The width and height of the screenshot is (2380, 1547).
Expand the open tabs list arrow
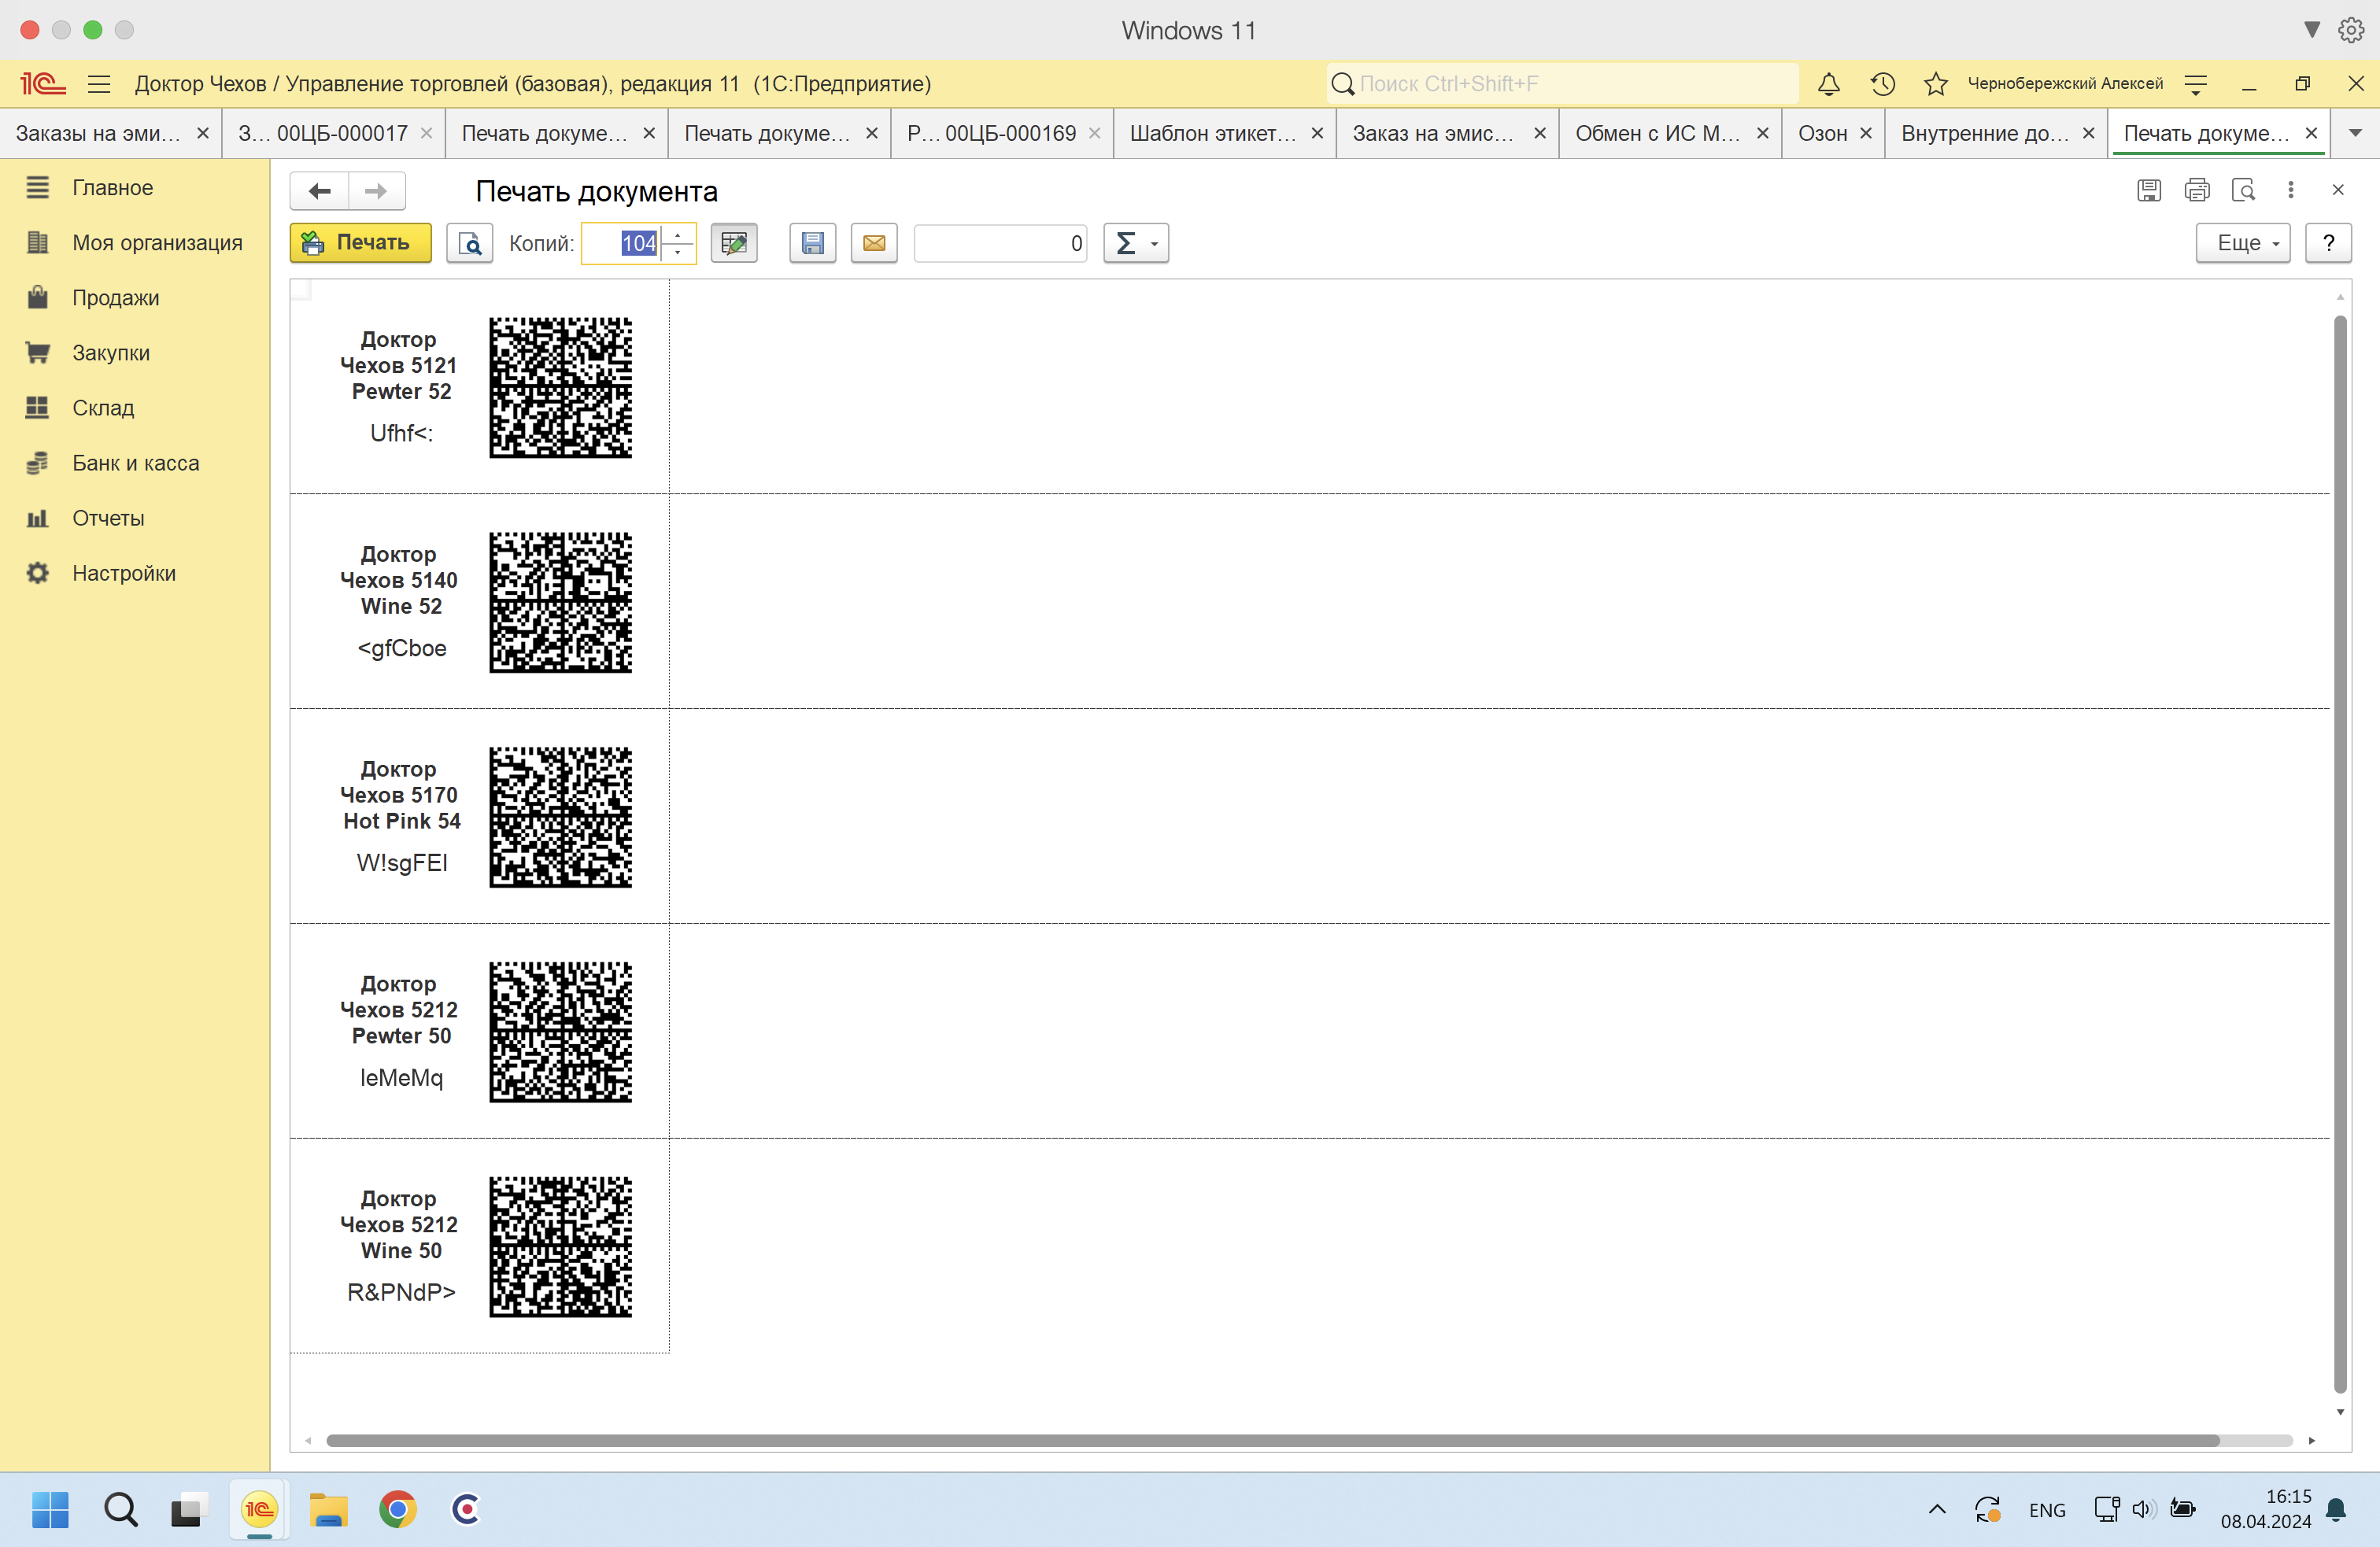pos(2355,133)
